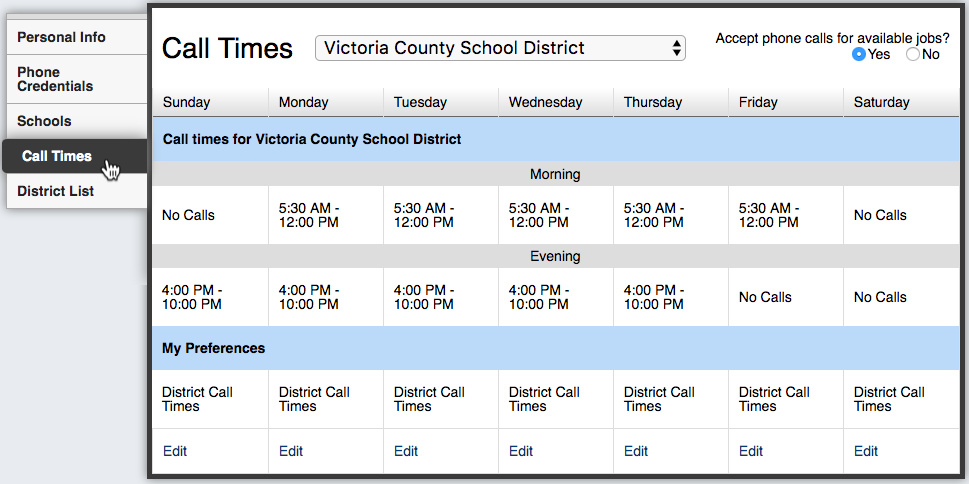The height and width of the screenshot is (484, 969).
Task: Edit Friday call time preferences
Action: 751,451
